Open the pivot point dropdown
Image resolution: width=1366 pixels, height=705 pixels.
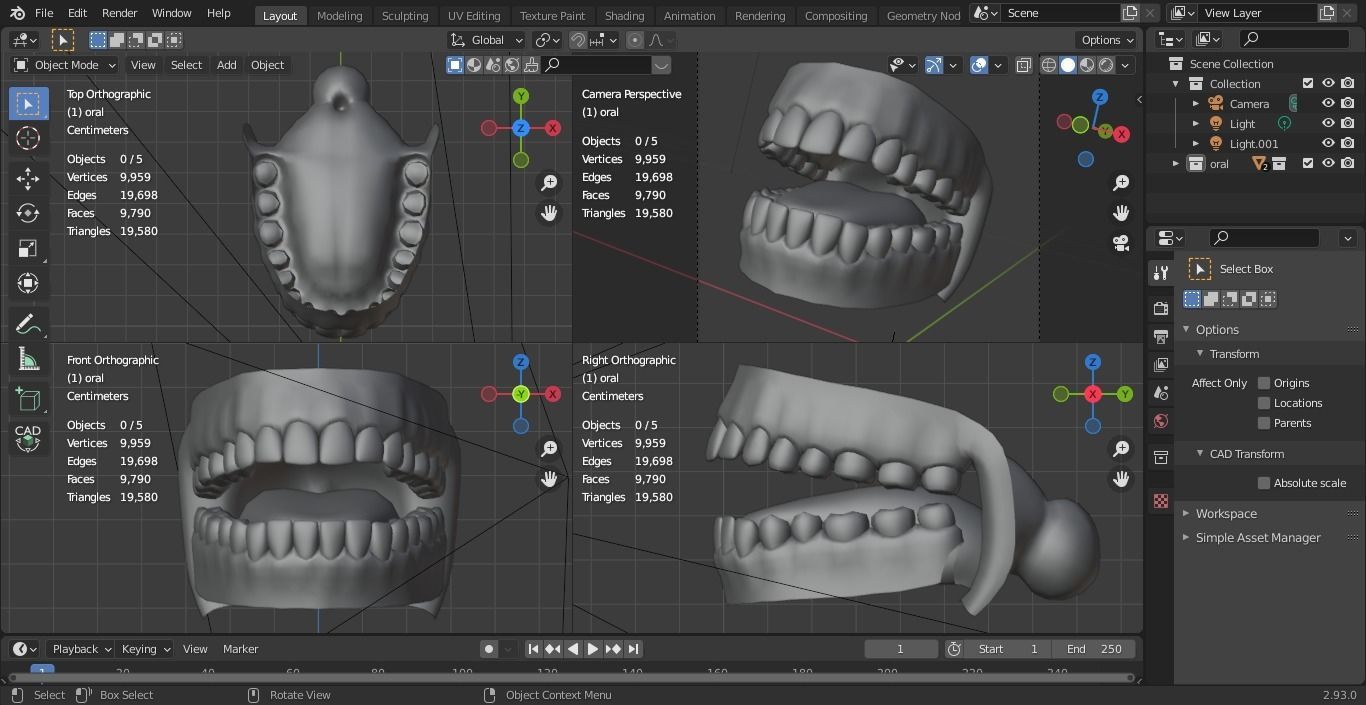click(x=549, y=40)
